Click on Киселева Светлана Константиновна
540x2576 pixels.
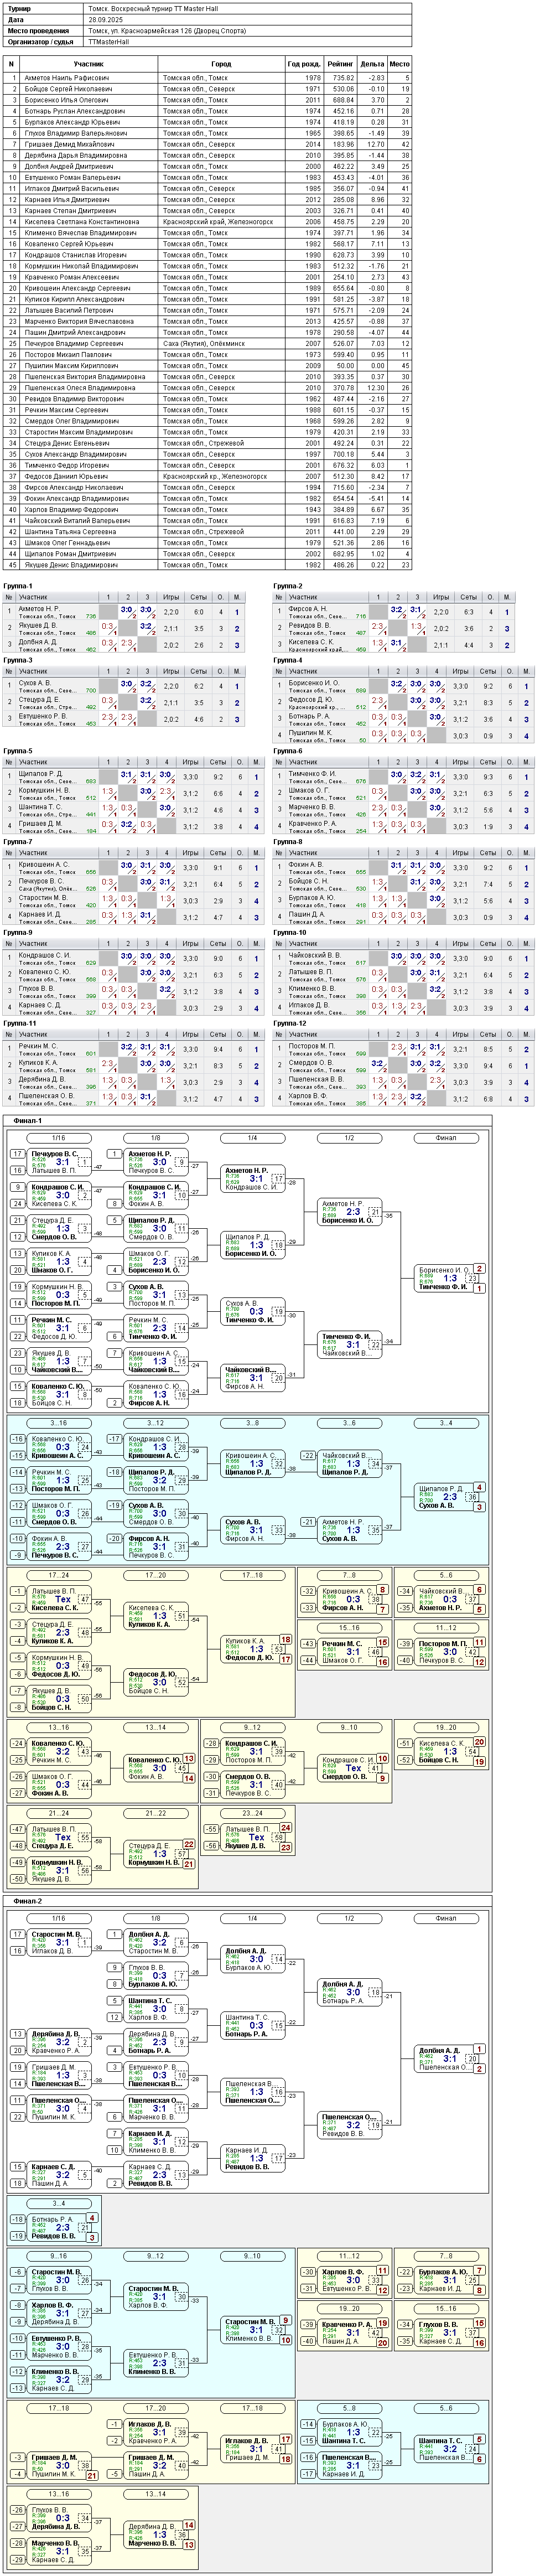(82, 222)
